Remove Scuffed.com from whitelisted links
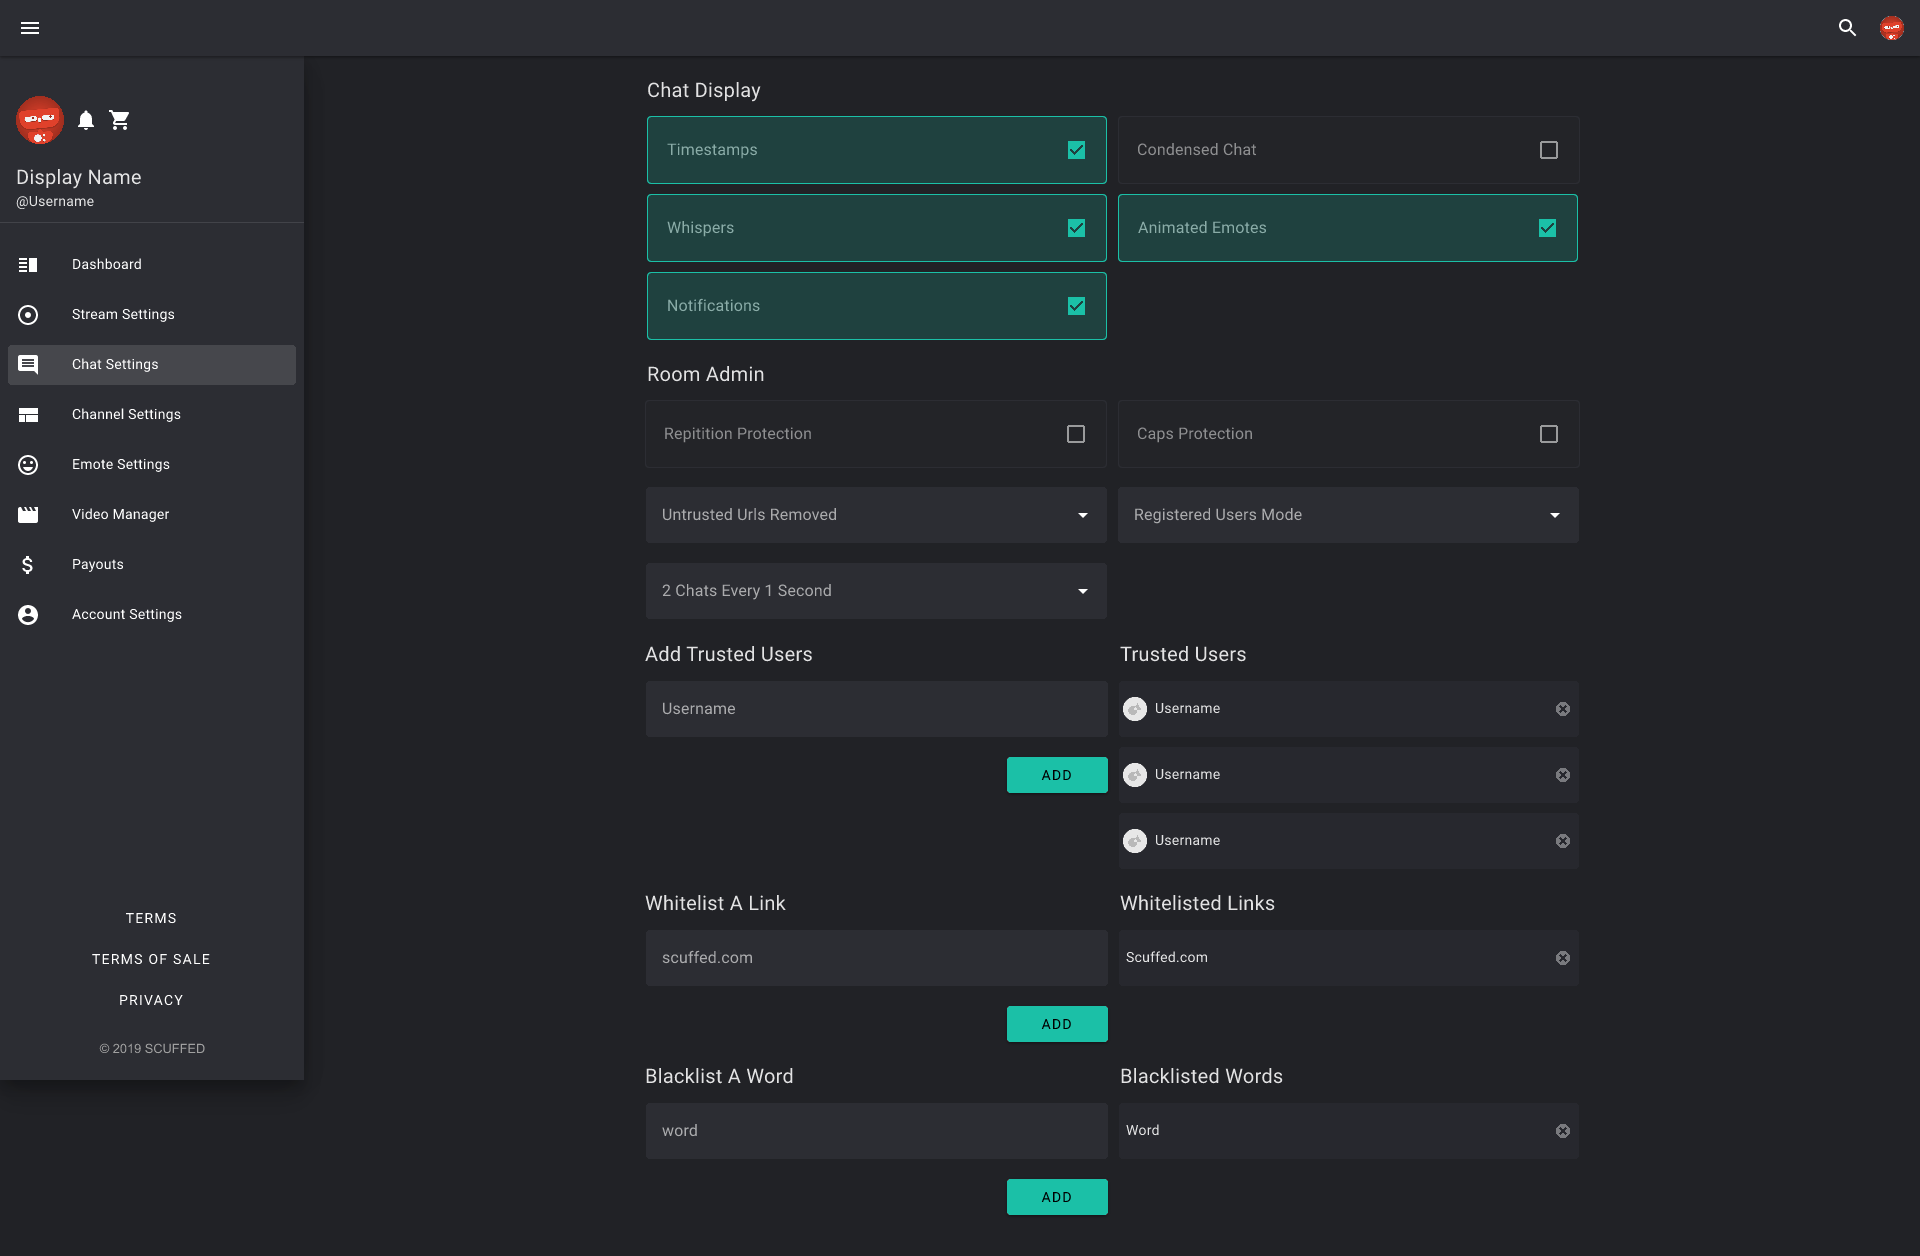The width and height of the screenshot is (1920, 1256). pyautogui.click(x=1562, y=958)
